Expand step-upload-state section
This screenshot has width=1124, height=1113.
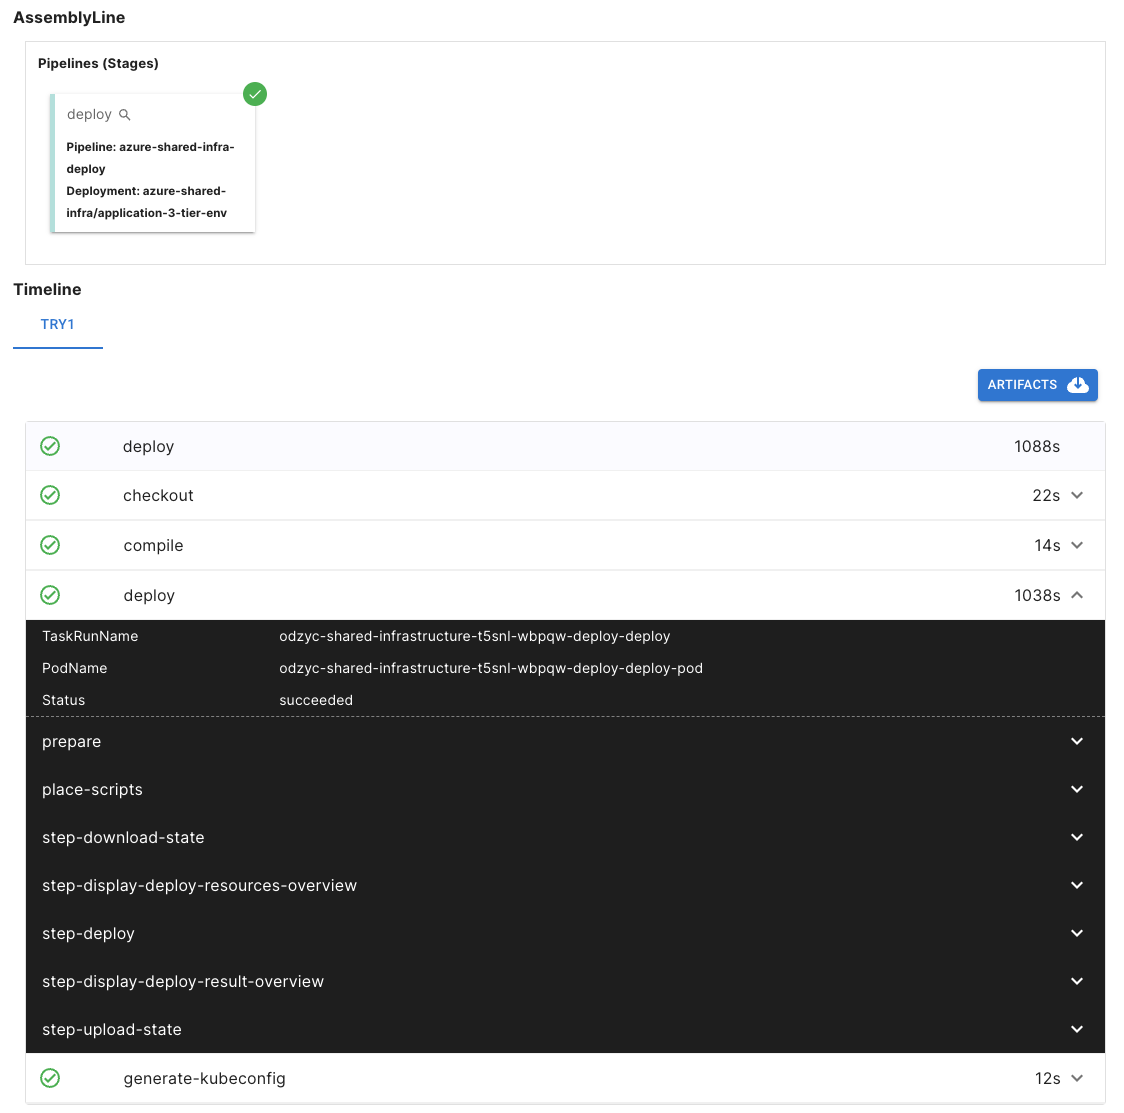1077,1029
